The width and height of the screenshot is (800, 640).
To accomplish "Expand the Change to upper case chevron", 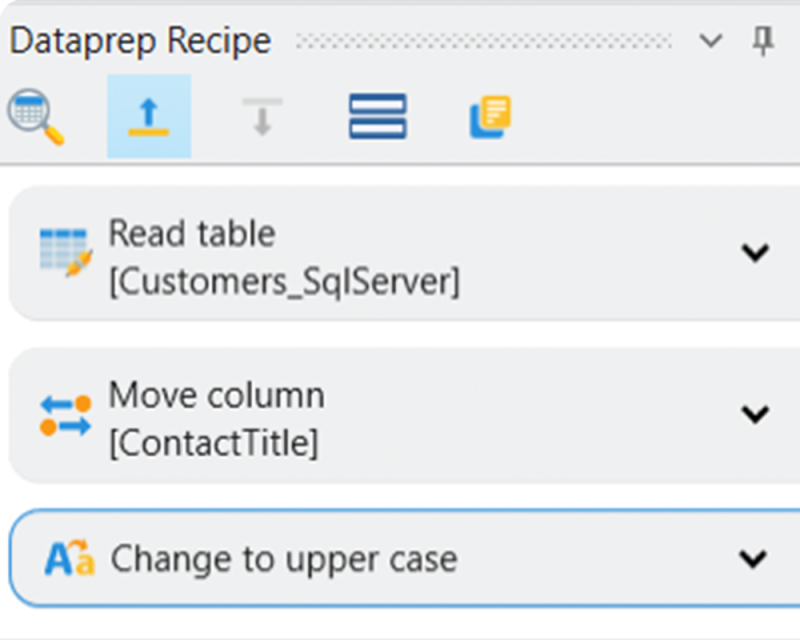I will click(x=753, y=558).
